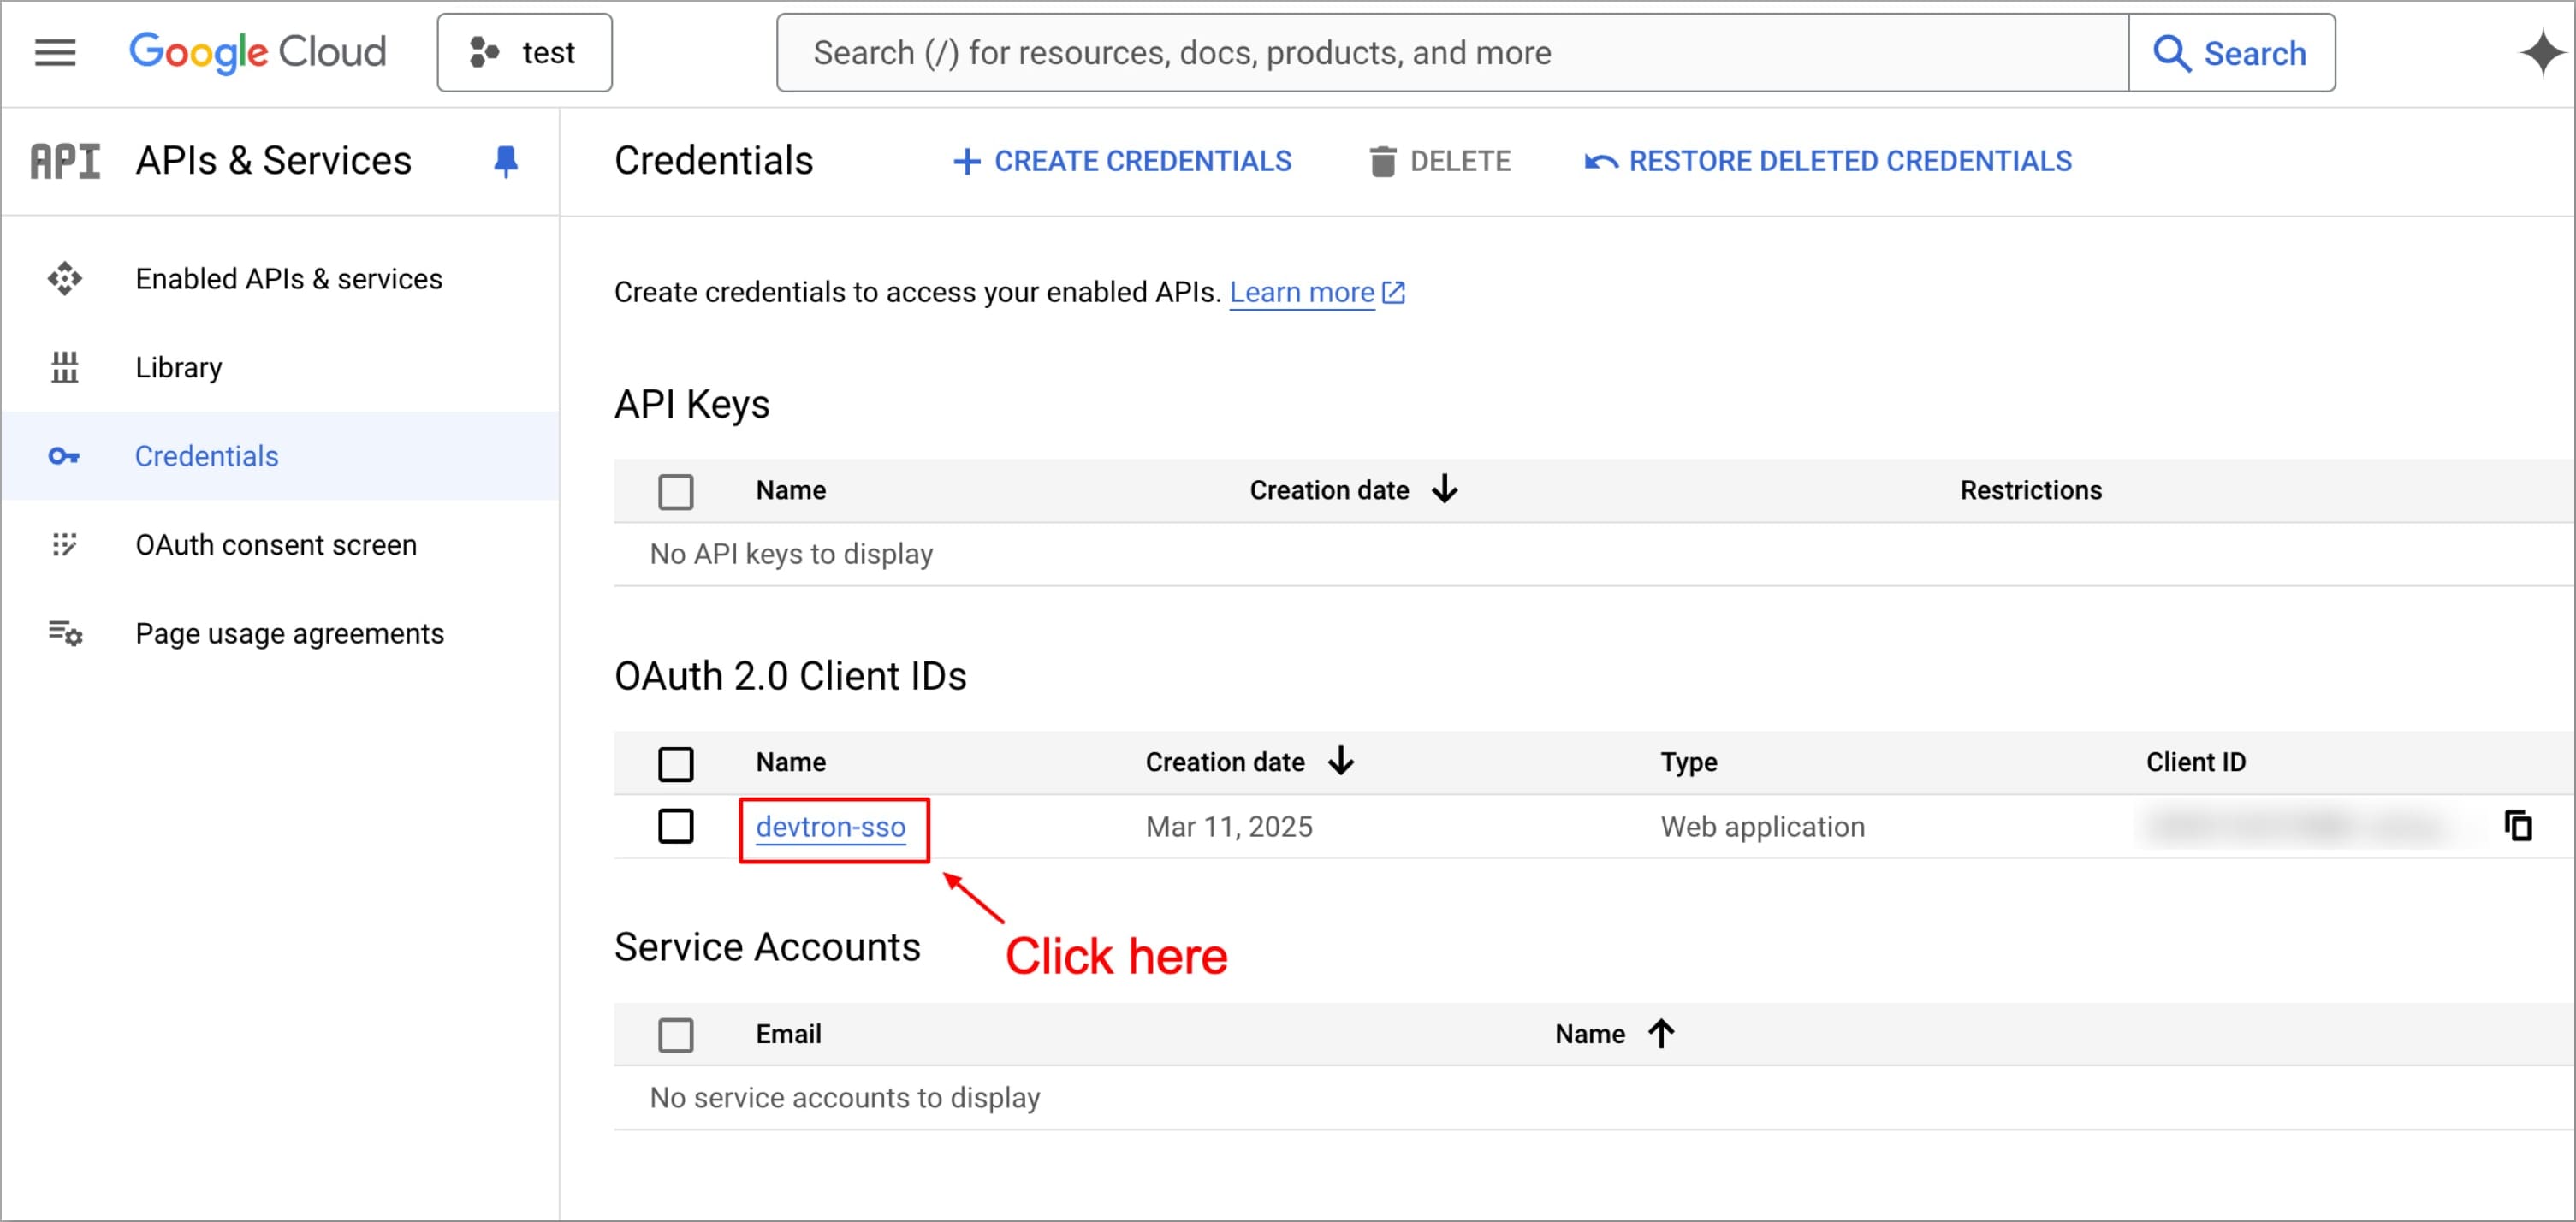Toggle the API Keys select-all checkbox

676,492
